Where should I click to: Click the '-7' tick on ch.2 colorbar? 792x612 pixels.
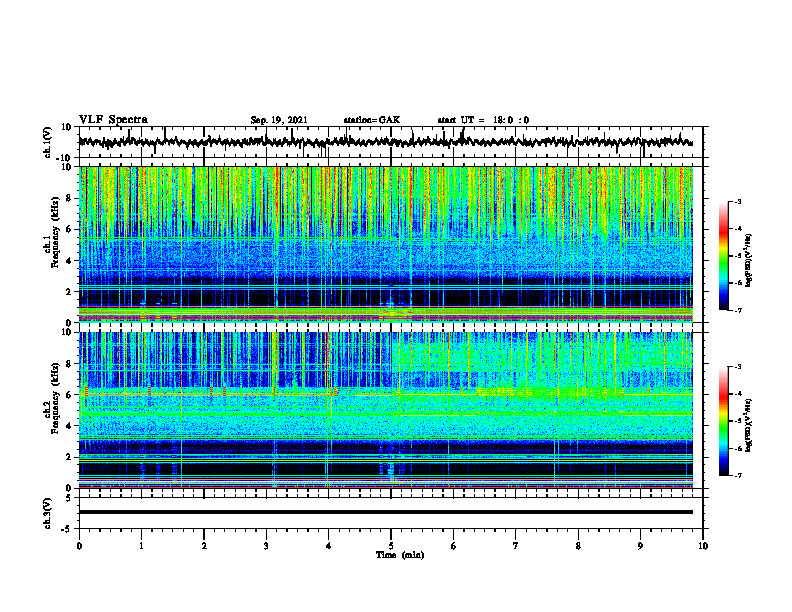tap(737, 475)
